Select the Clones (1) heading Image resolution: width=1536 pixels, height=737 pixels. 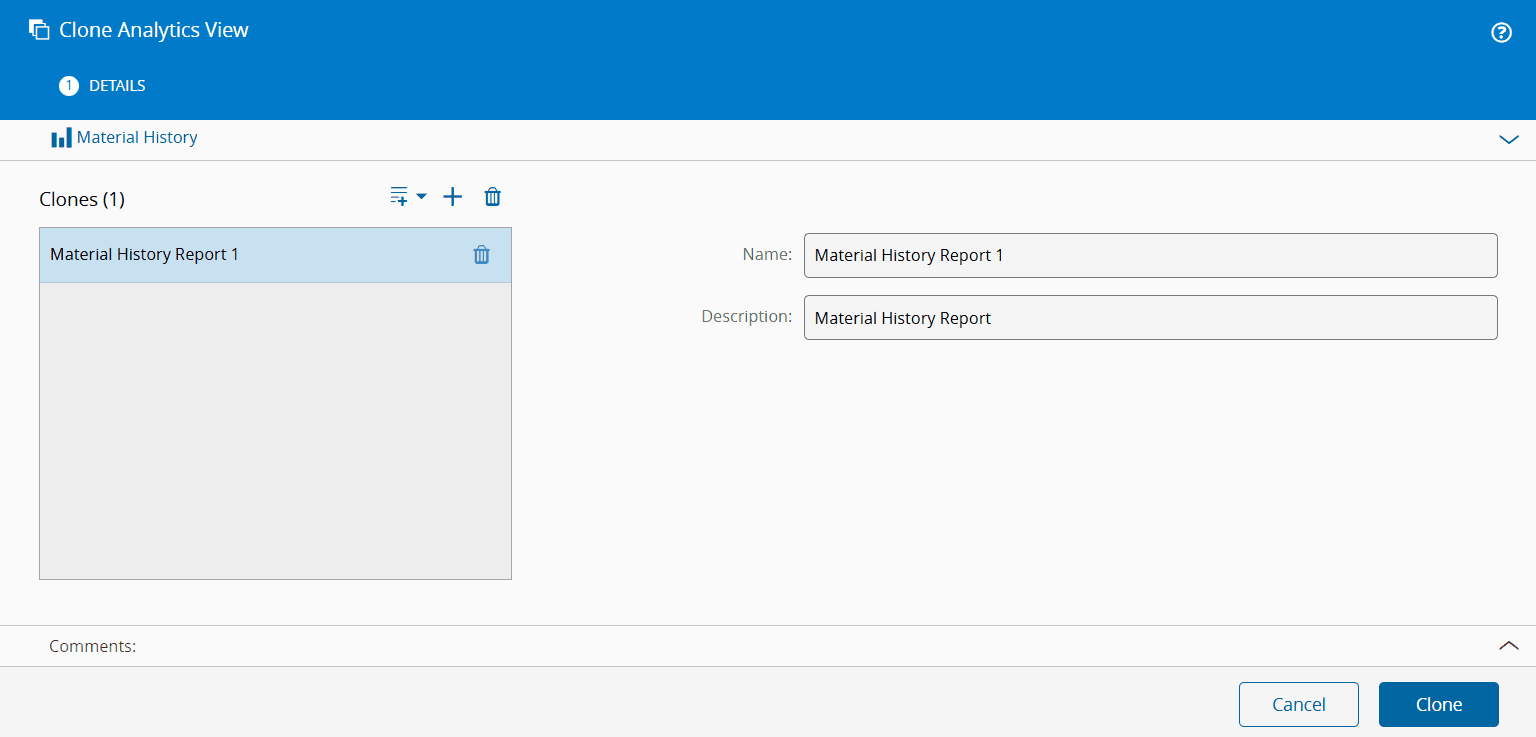pyautogui.click(x=82, y=199)
